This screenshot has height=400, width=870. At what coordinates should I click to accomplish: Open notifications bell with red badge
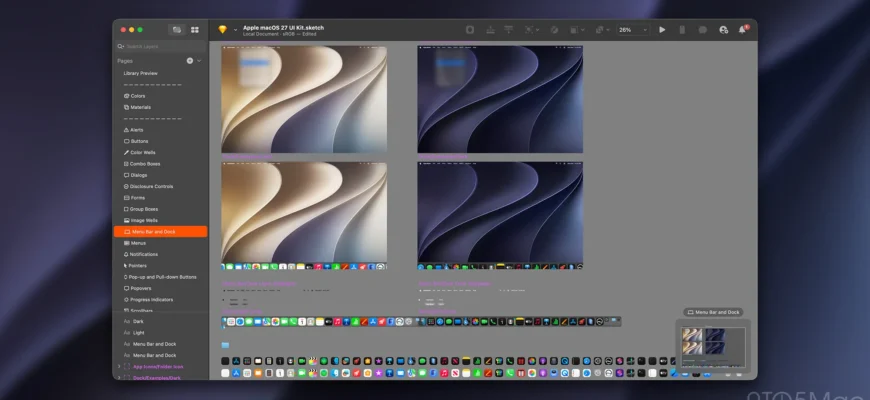pos(742,29)
